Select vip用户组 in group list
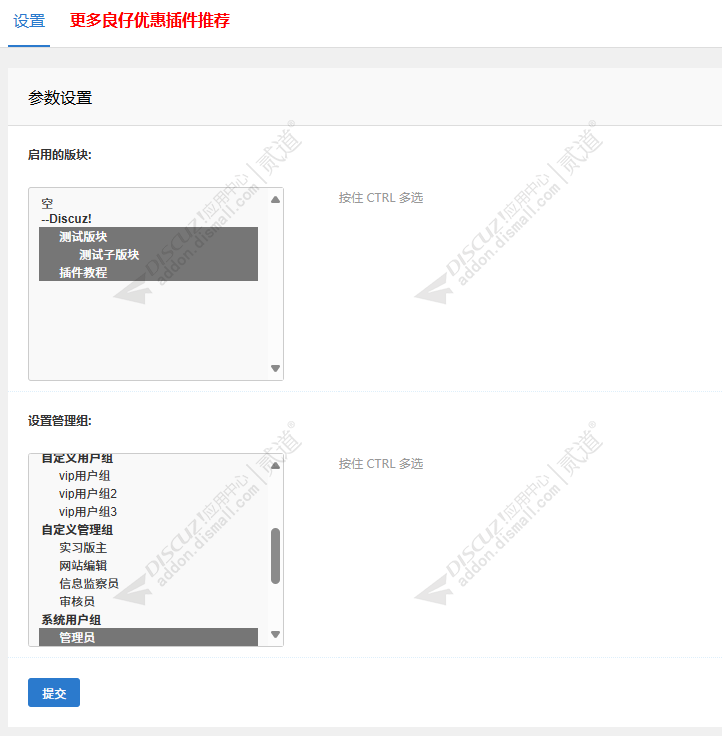This screenshot has width=722, height=736. [x=148, y=475]
